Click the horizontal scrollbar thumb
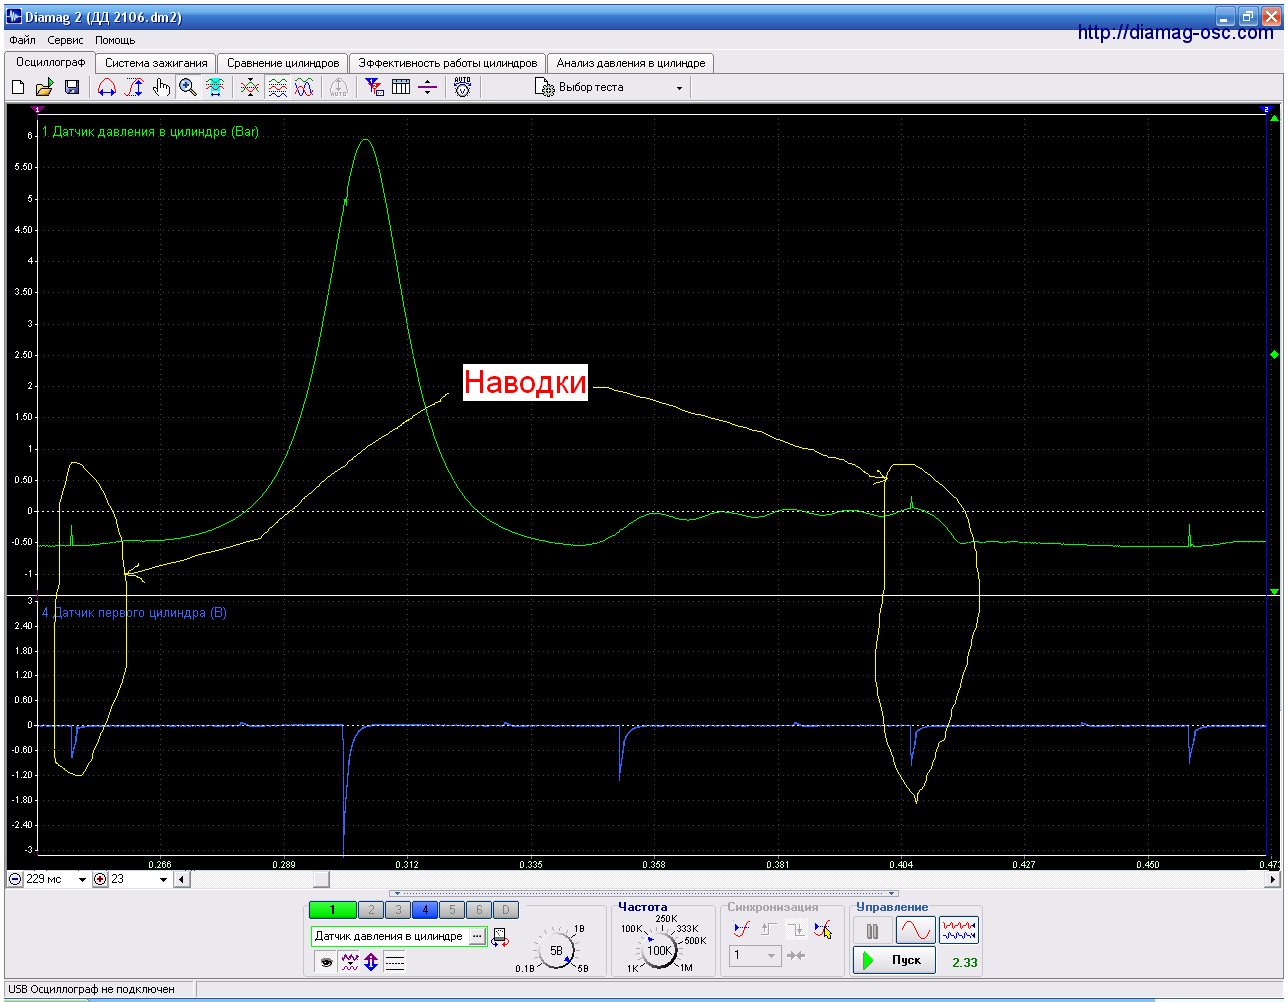 tap(320, 880)
